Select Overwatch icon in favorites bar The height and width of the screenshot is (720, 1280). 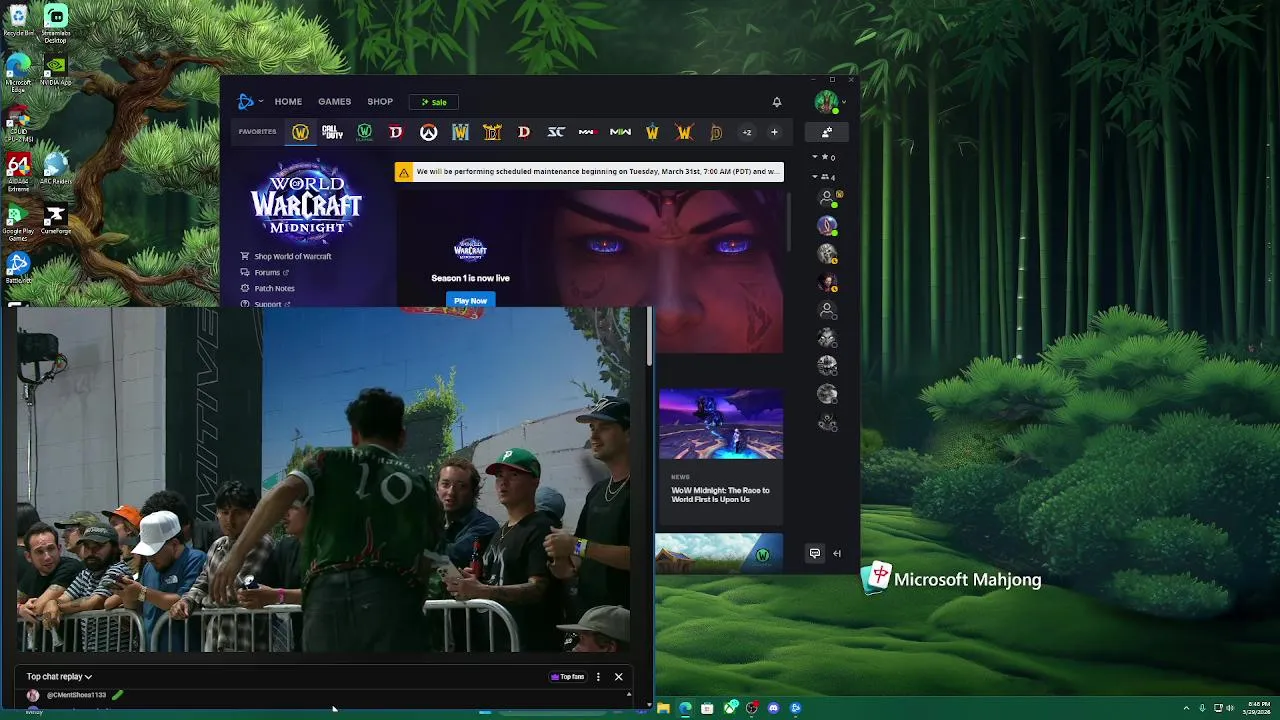coord(428,132)
